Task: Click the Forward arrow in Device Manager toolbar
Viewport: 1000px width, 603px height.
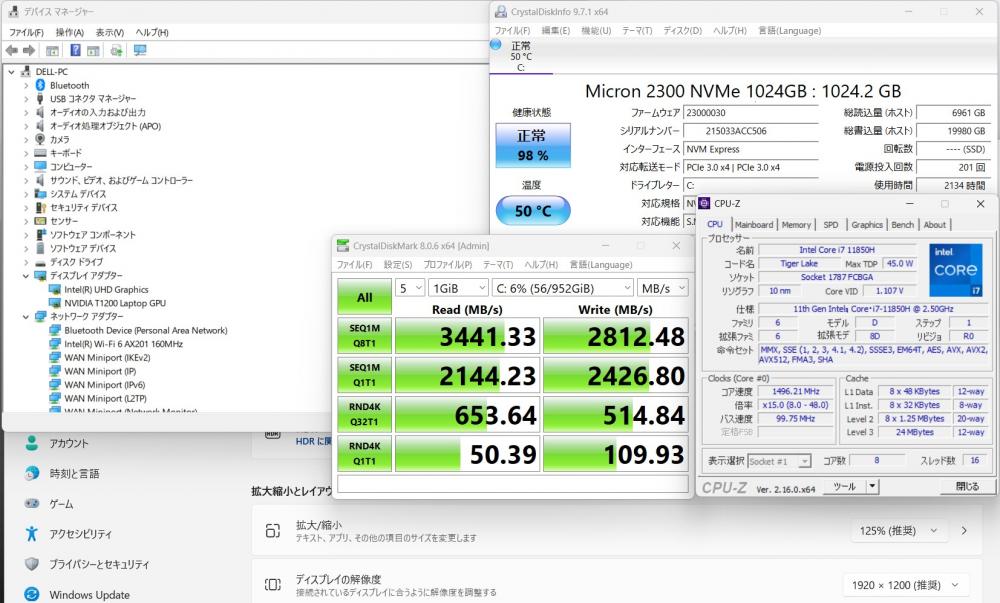Action: [29, 50]
